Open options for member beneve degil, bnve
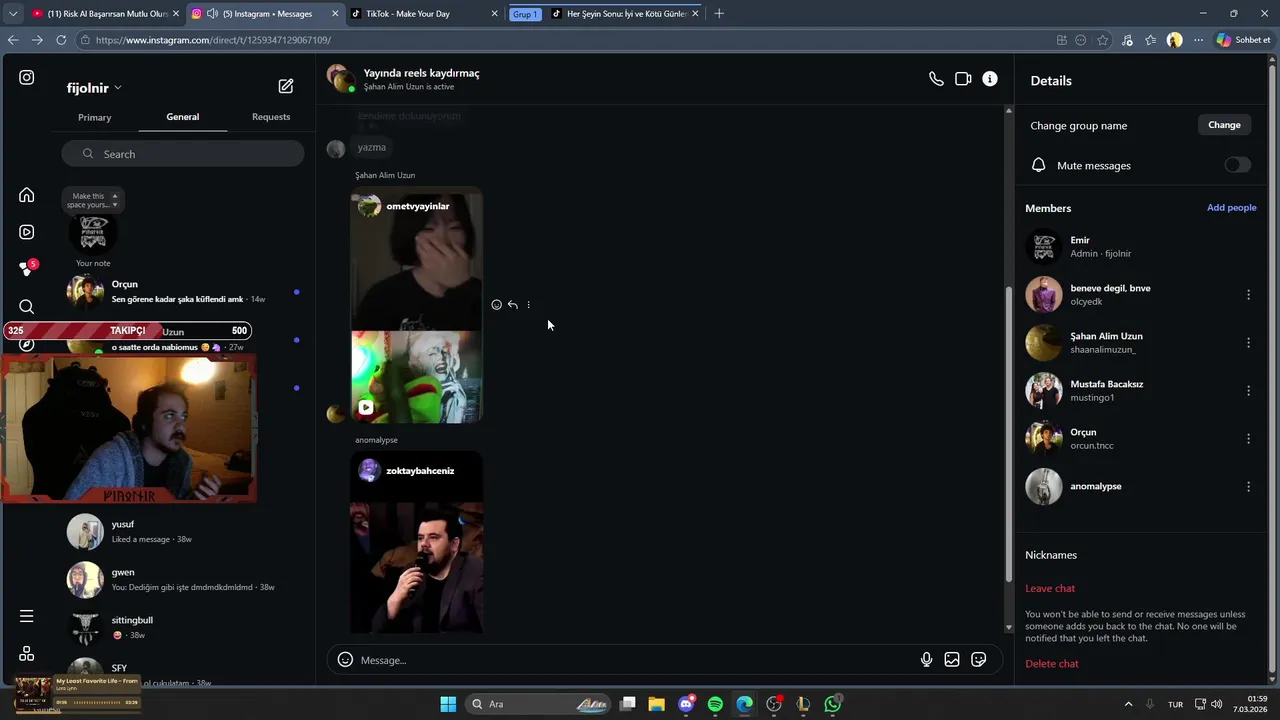Image resolution: width=1280 pixels, height=720 pixels. (1248, 294)
